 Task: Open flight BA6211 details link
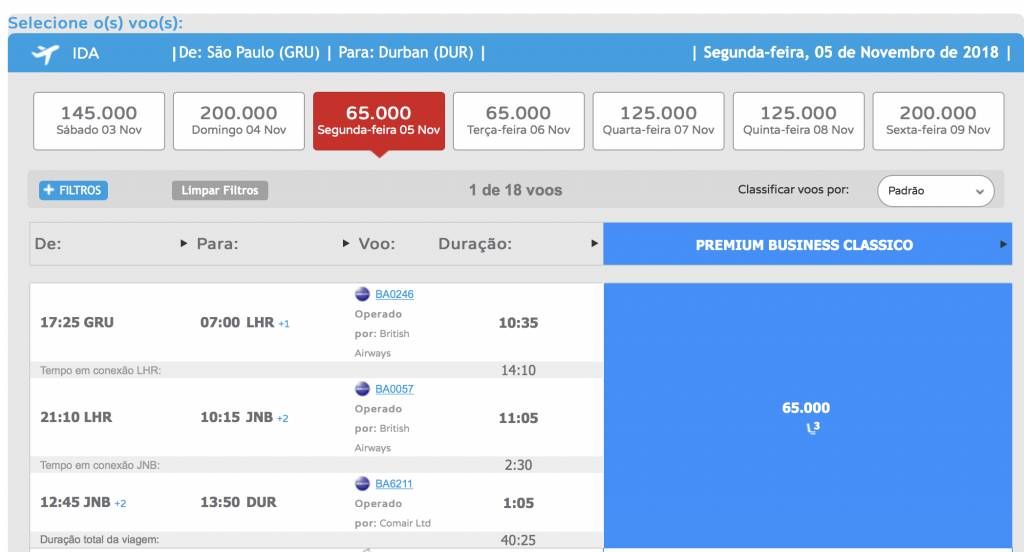[x=394, y=483]
